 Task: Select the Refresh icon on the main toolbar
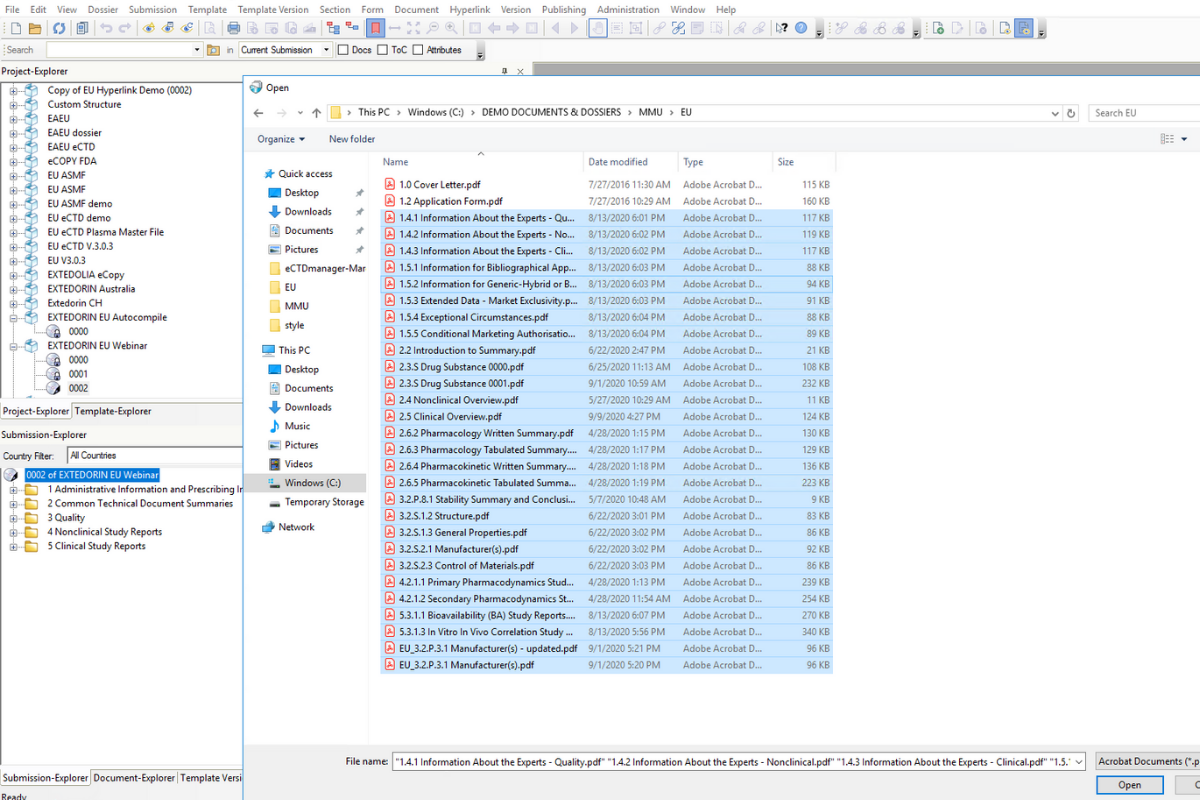tap(60, 28)
